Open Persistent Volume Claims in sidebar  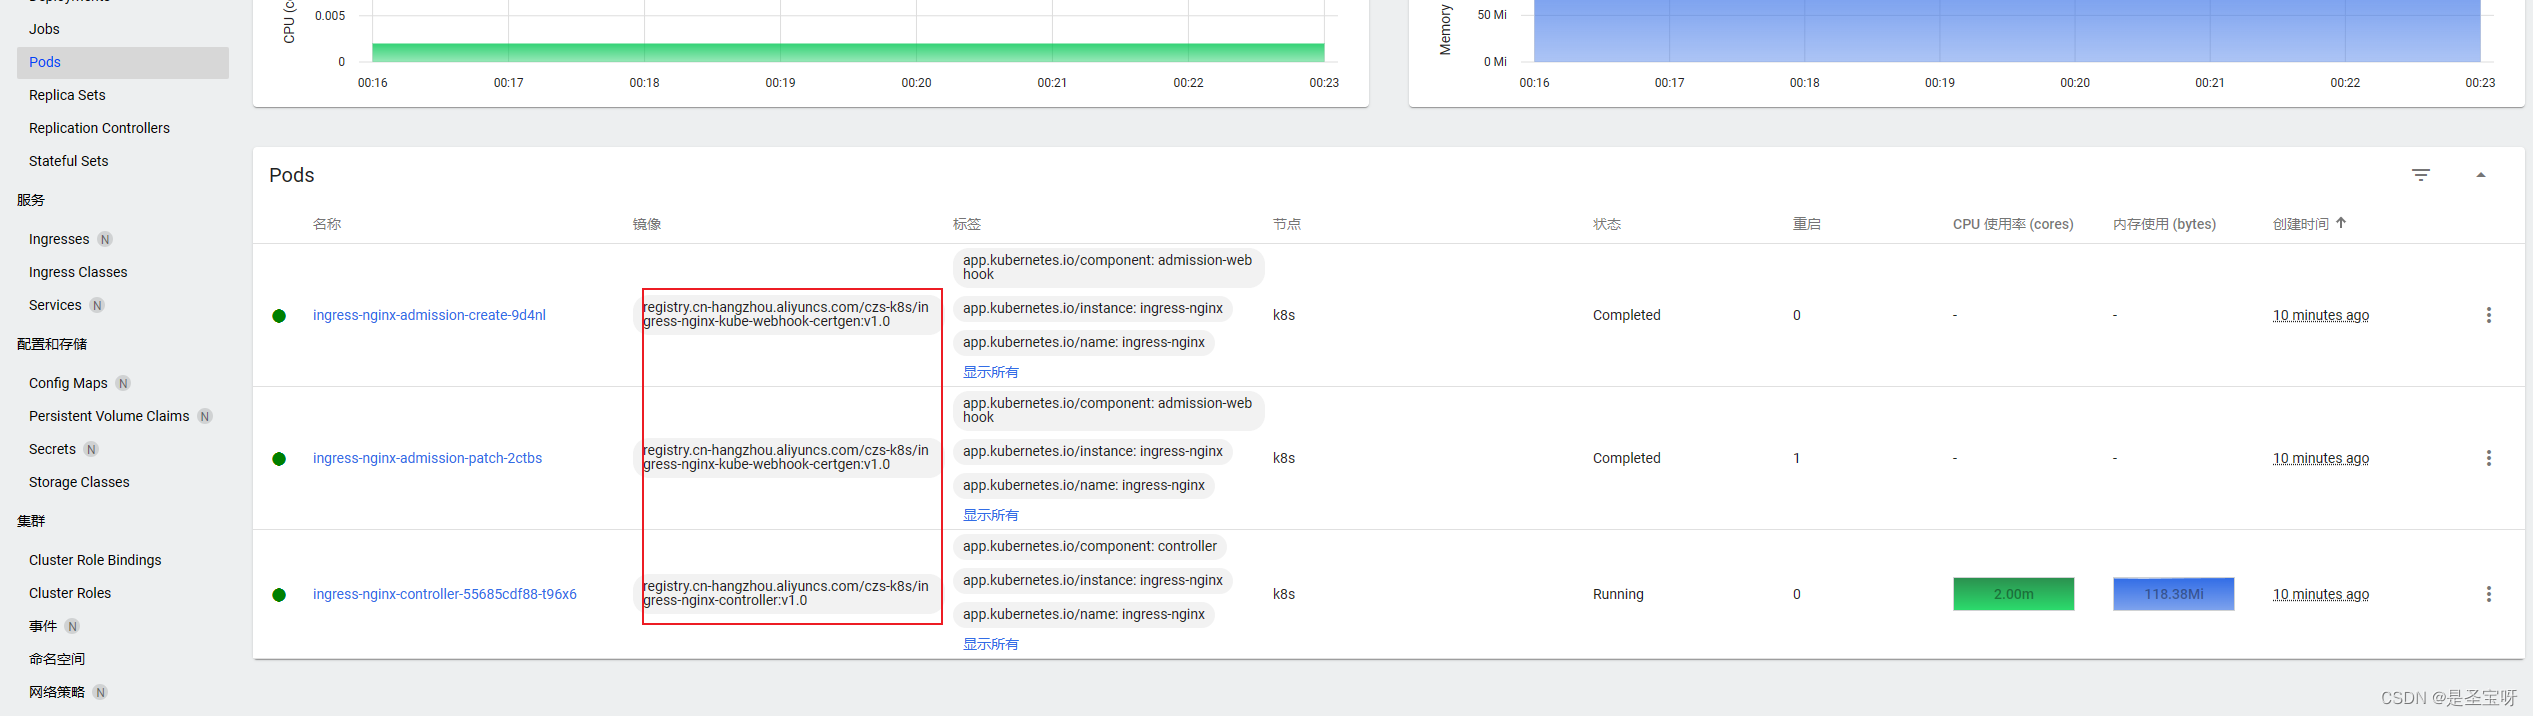tap(109, 416)
